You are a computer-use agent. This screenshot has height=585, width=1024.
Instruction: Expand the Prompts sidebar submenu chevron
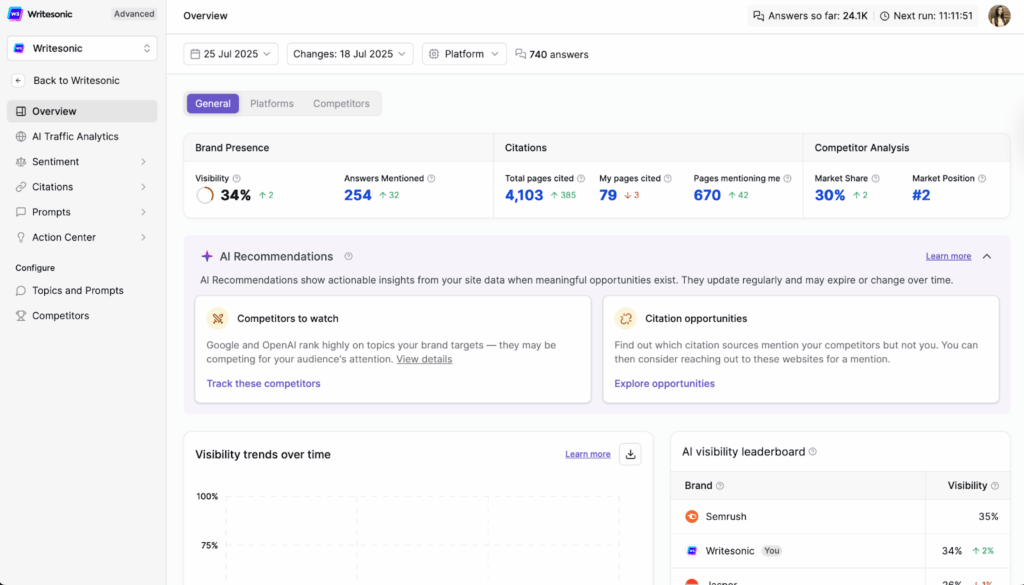pos(143,212)
